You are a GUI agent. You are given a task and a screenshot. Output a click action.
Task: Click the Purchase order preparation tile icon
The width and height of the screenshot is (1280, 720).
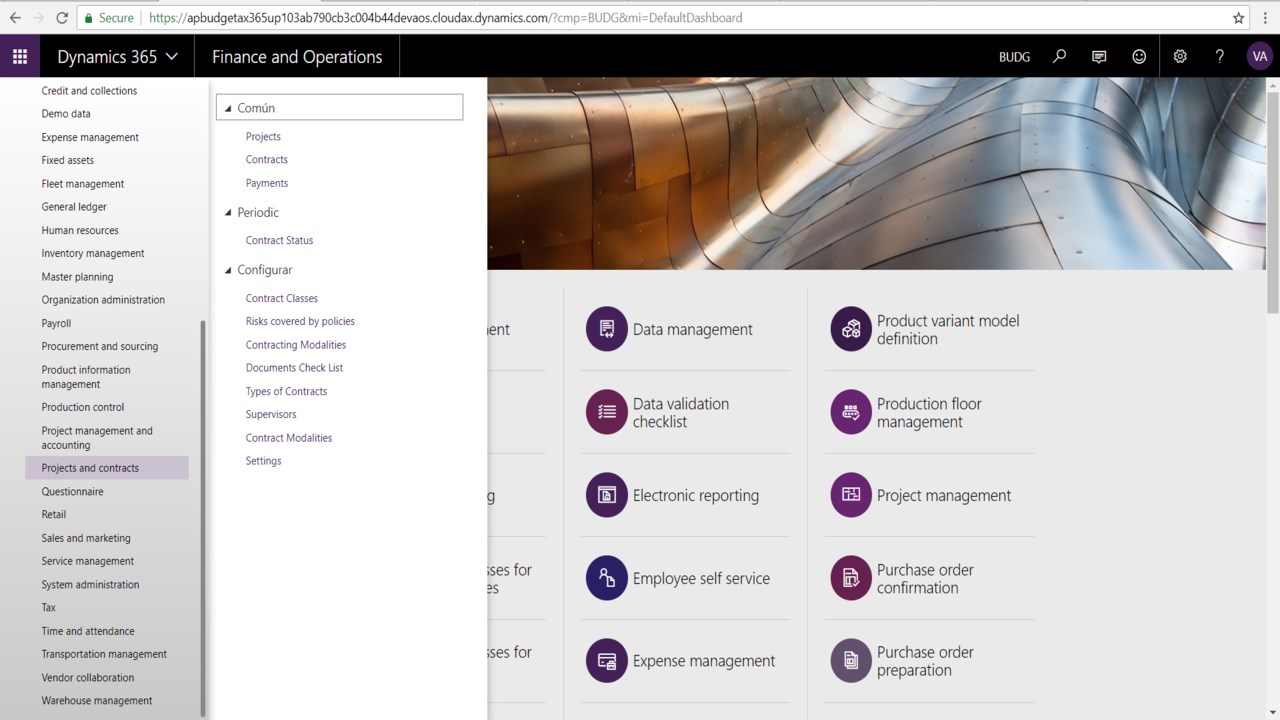(851, 661)
